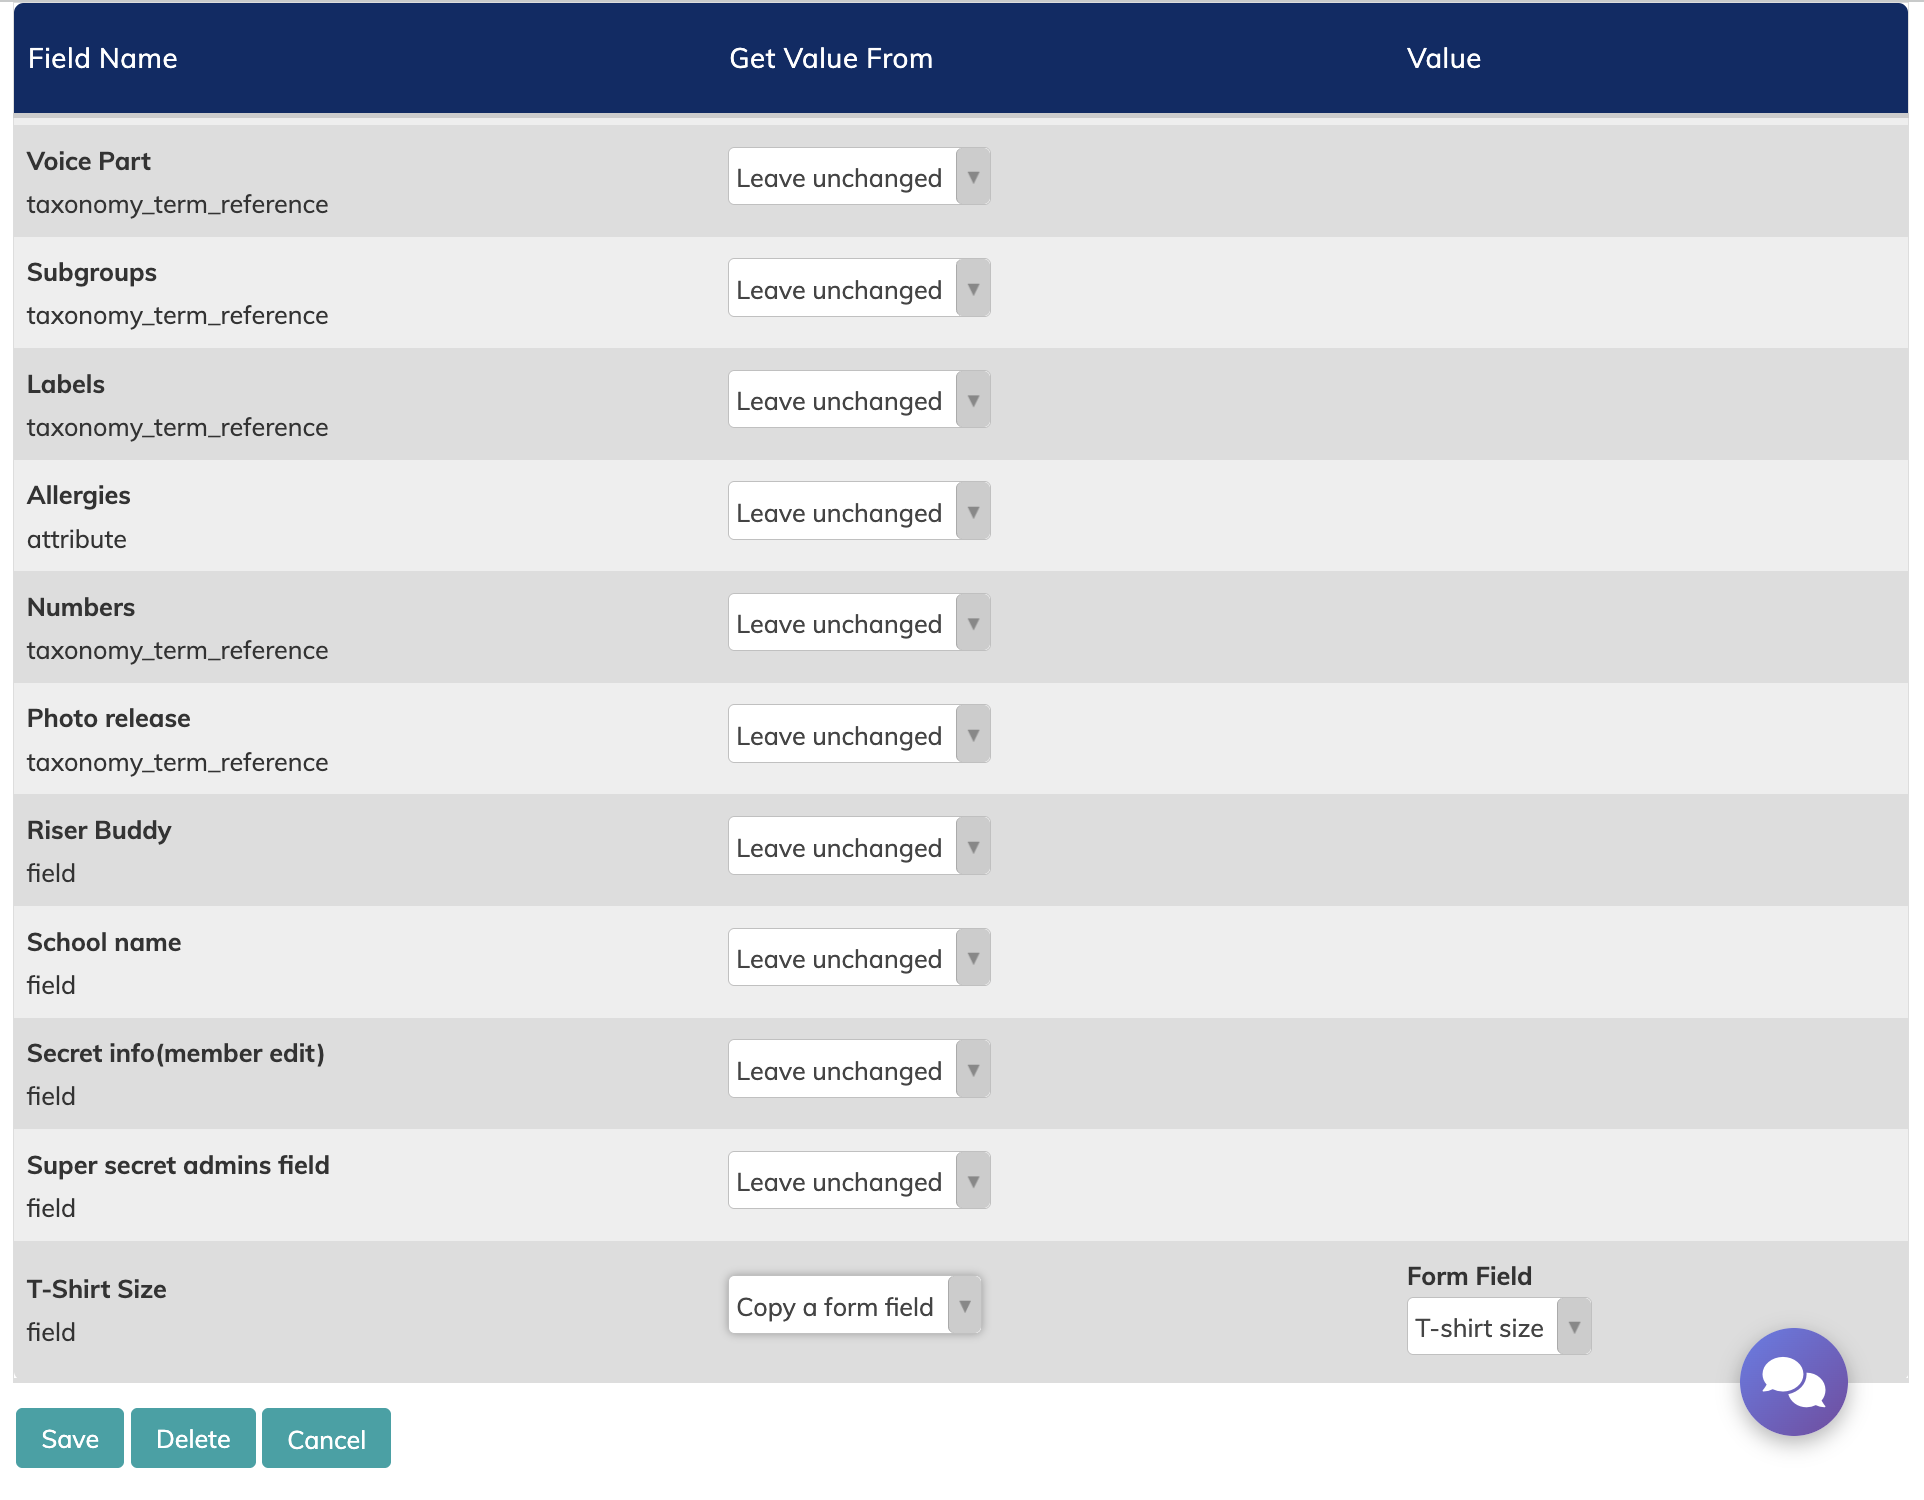The width and height of the screenshot is (1924, 1500).
Task: Click the Cancel button
Action: click(326, 1438)
